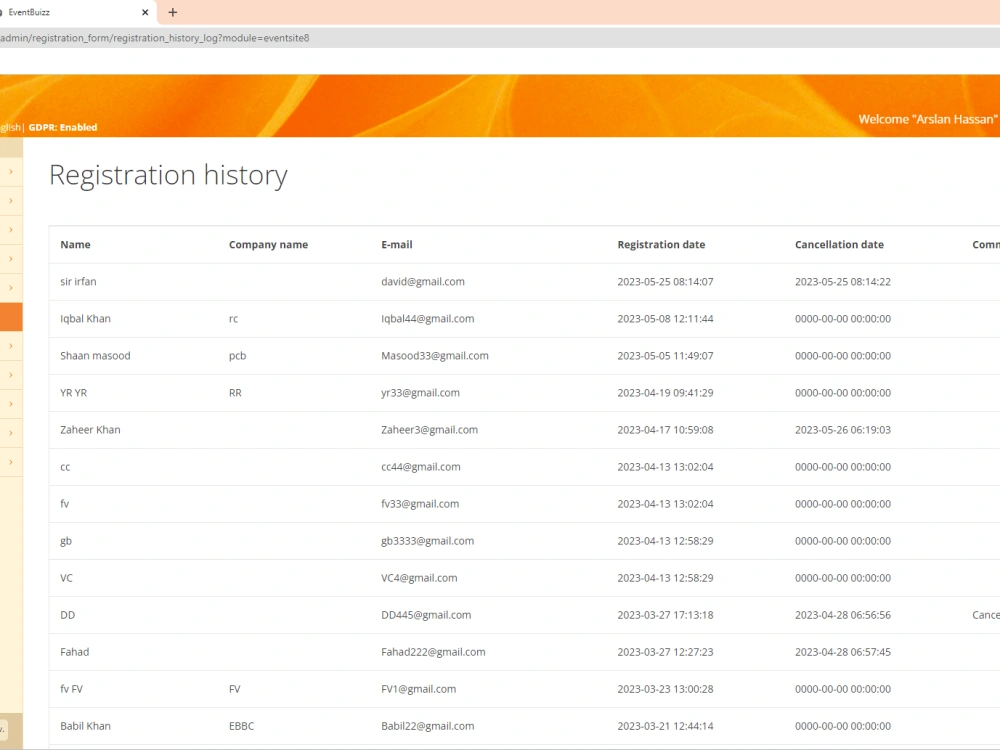Screen dimensions: 1000x750
Task: Click the Cancellation date column header
Action: (839, 244)
